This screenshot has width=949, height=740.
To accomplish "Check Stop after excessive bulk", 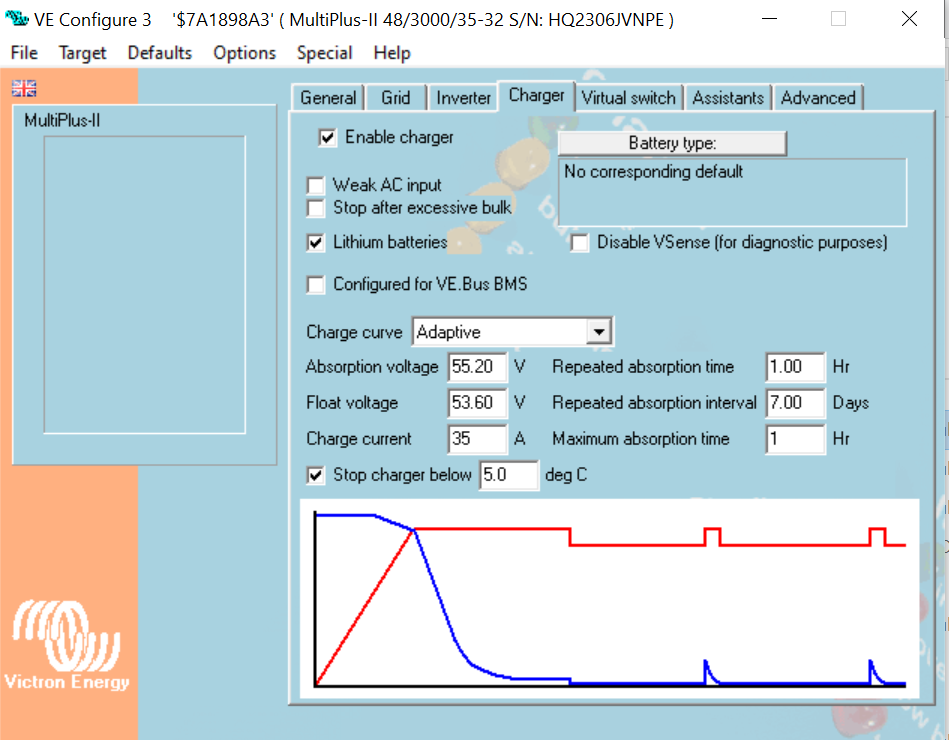I will coord(315,208).
